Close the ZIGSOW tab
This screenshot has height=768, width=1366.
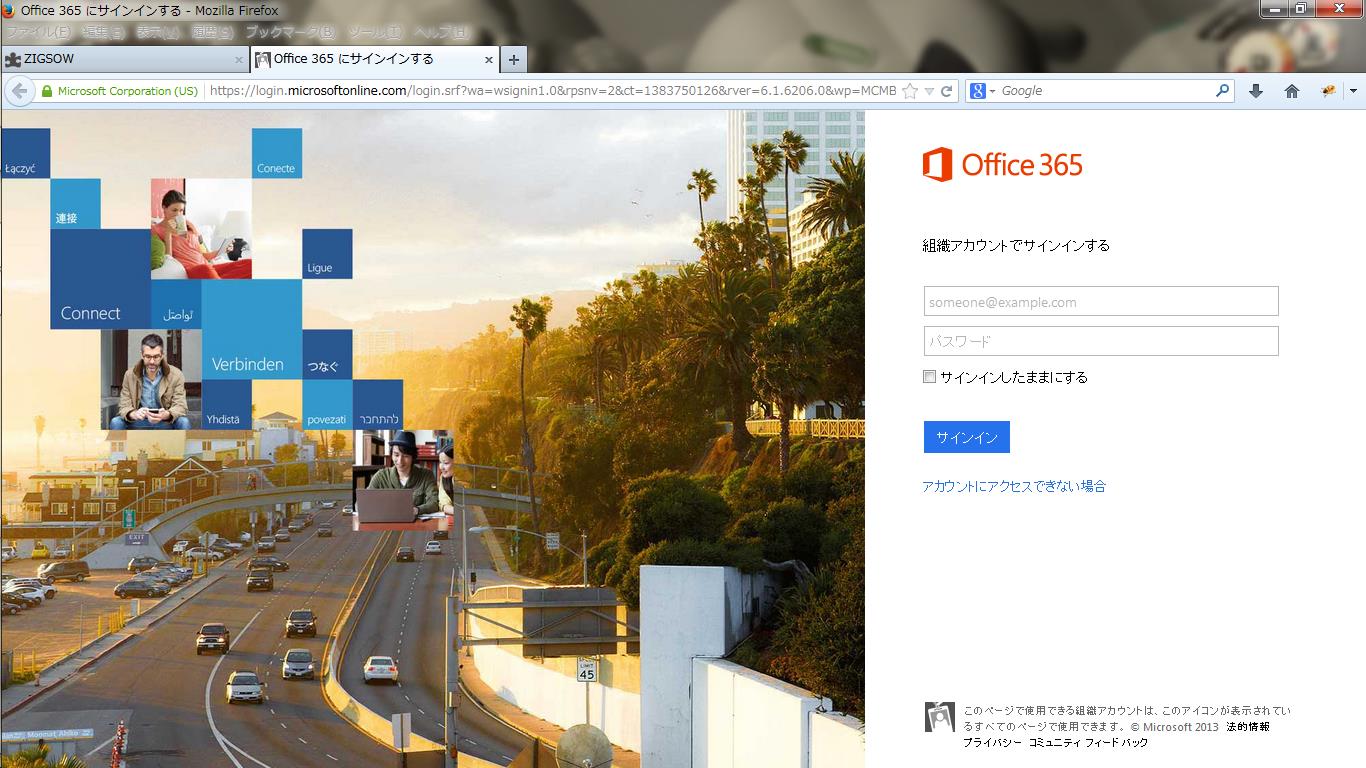tap(238, 60)
